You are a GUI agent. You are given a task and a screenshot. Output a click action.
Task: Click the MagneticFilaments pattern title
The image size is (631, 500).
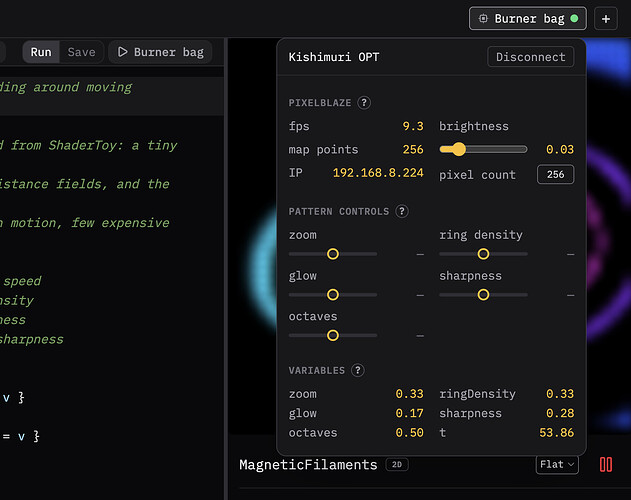tap(308, 465)
